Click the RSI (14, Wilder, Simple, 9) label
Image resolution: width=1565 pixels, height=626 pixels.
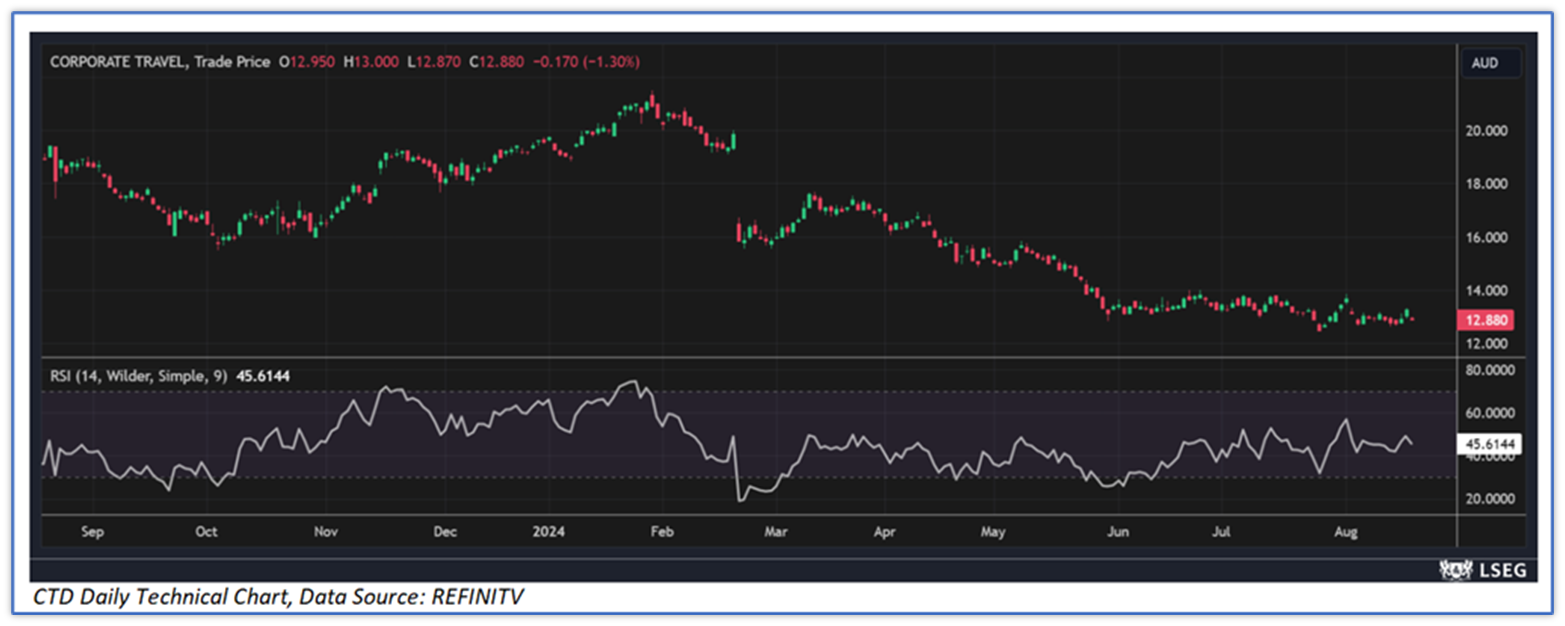coord(138,376)
